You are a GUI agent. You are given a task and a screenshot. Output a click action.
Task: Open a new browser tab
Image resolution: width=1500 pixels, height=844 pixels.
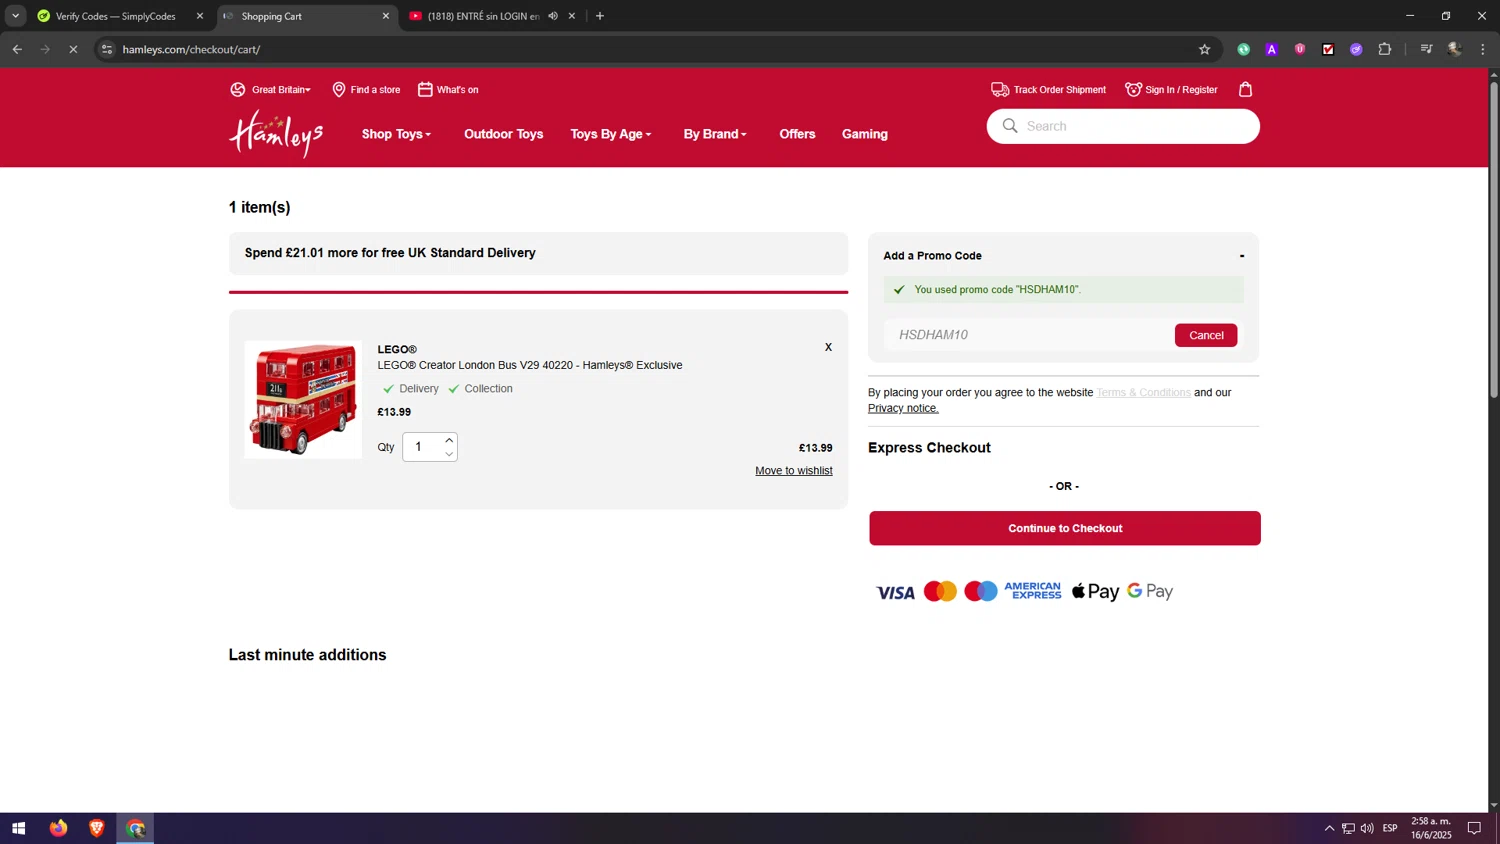tap(600, 16)
